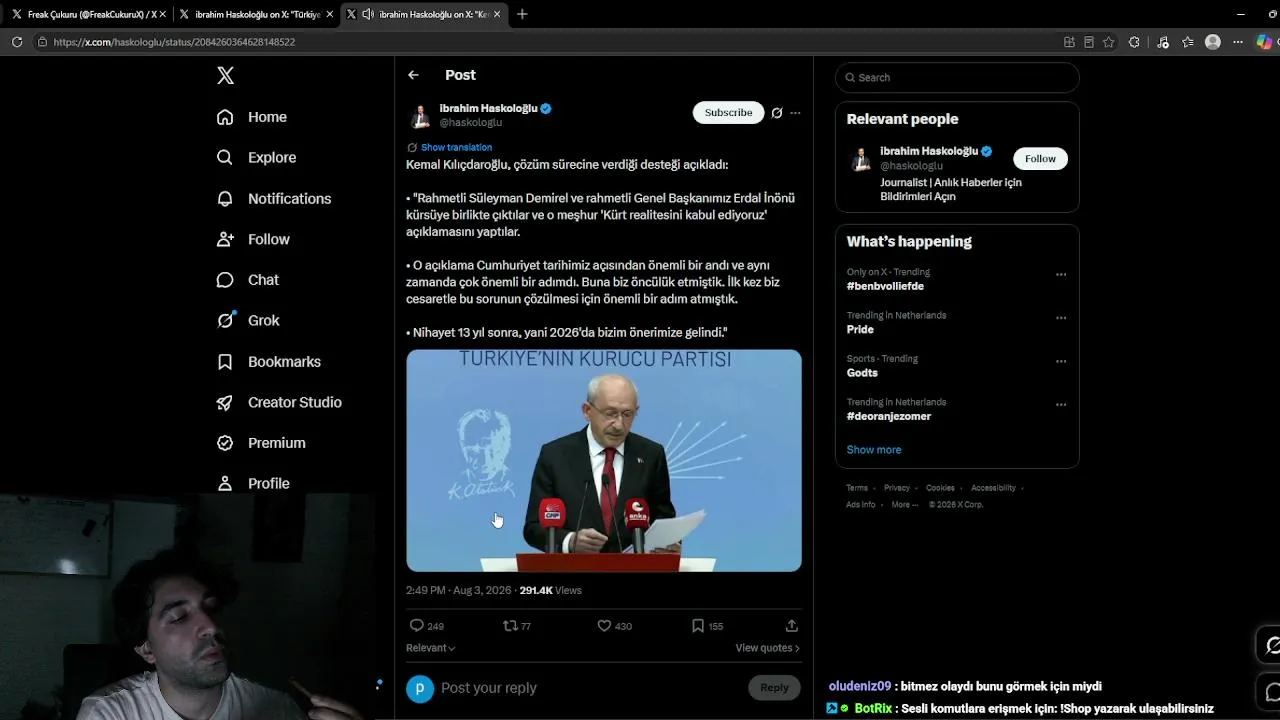Screen dimensions: 1280x720
Task: Open more options for Godts trend
Action: [x=1061, y=361]
